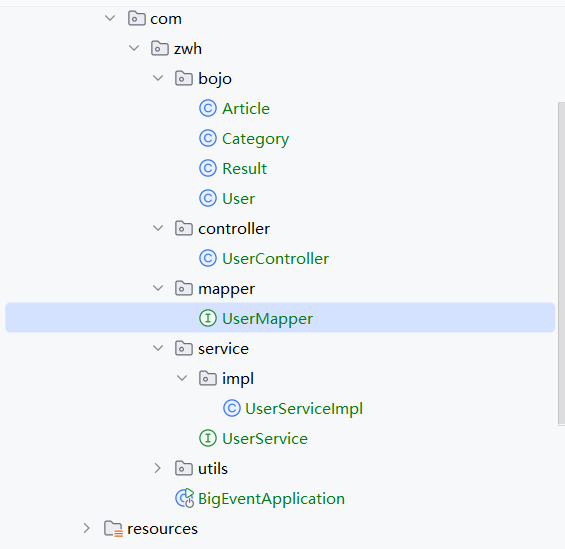Expand the utils package
The width and height of the screenshot is (565, 549).
pos(157,468)
